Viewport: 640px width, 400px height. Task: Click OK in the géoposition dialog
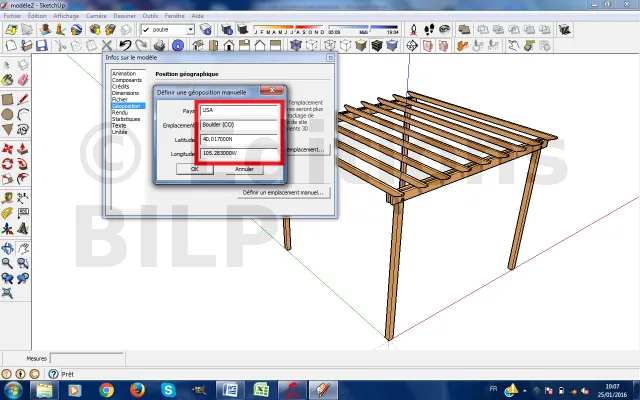195,169
